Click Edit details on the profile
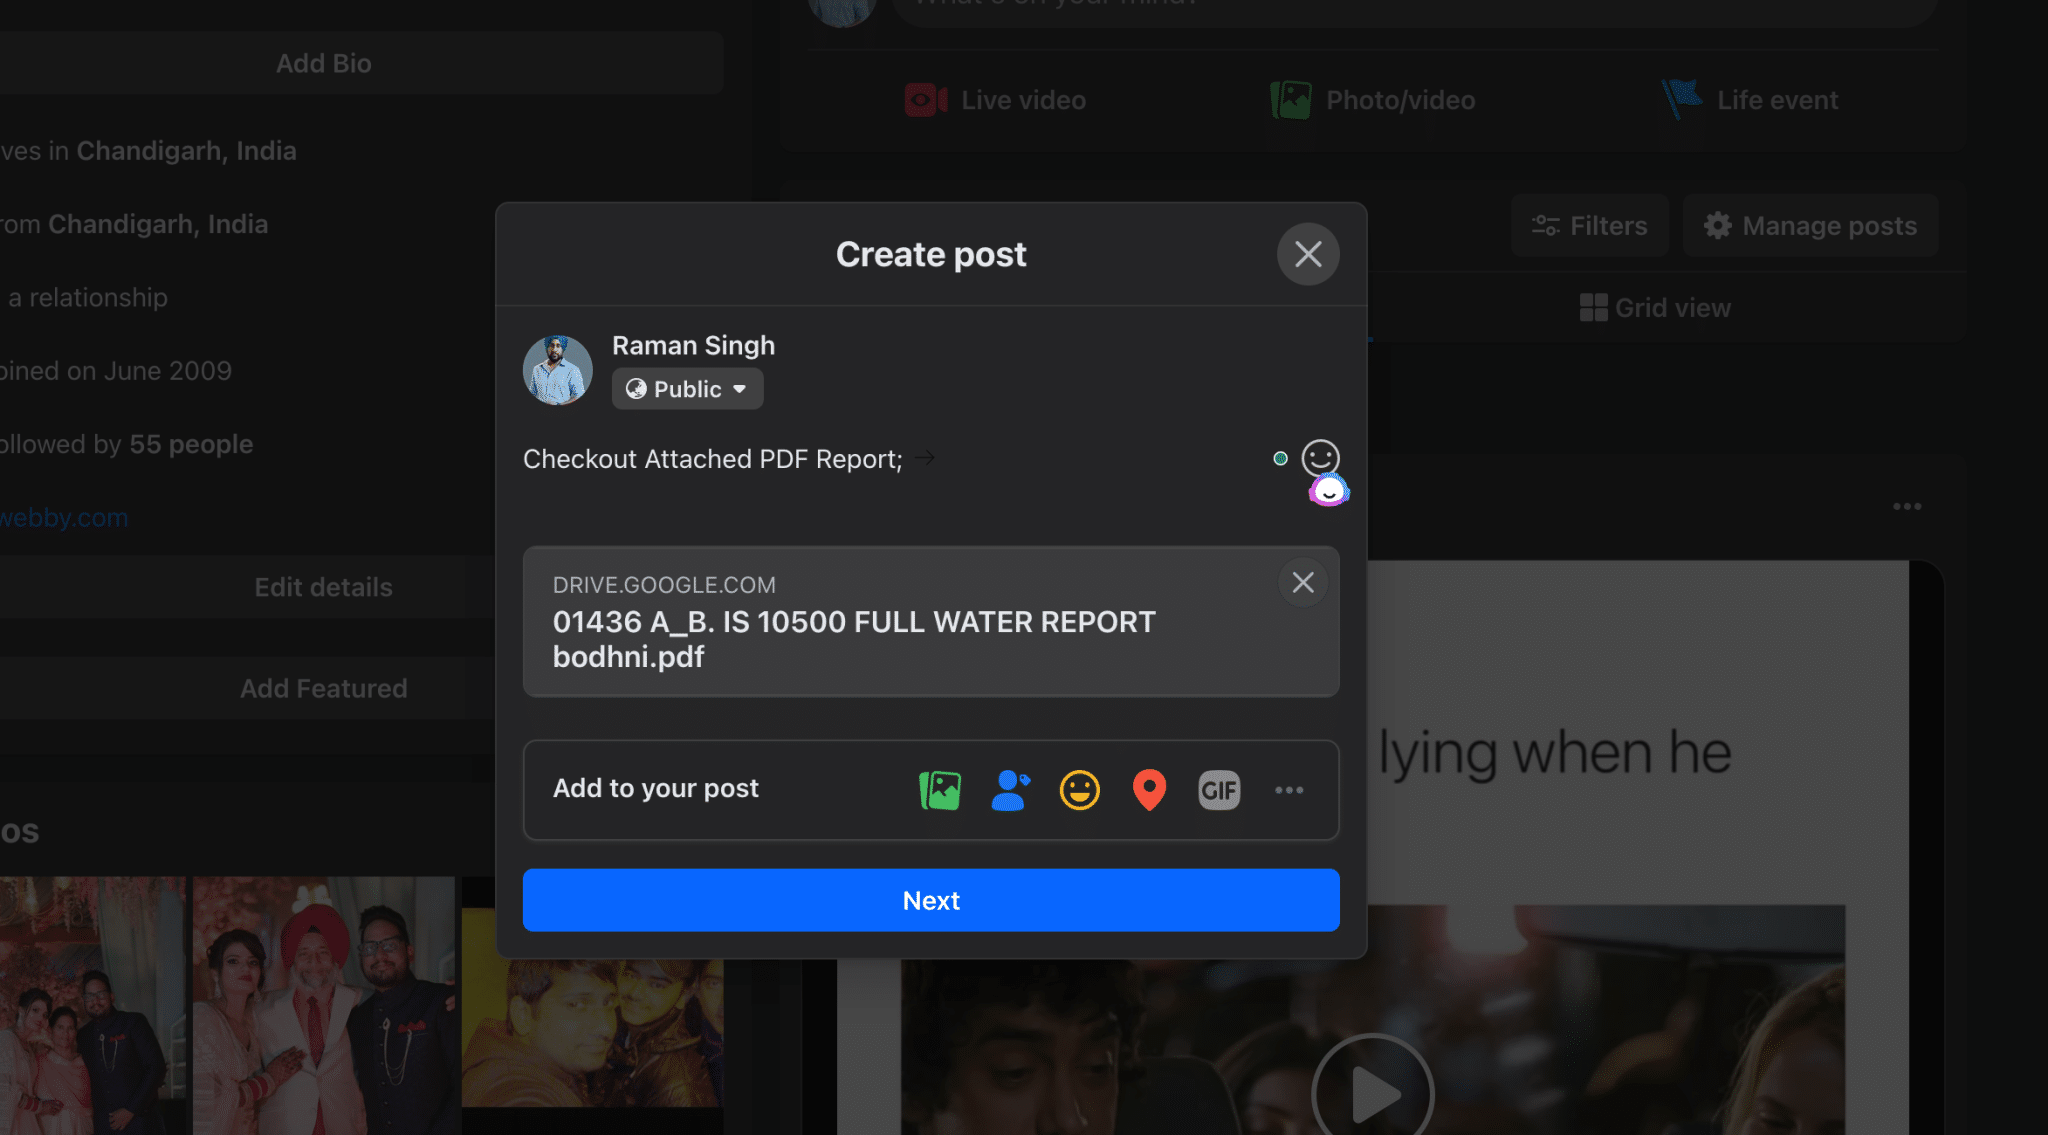Screen dimensions: 2048x1135 (x=323, y=587)
